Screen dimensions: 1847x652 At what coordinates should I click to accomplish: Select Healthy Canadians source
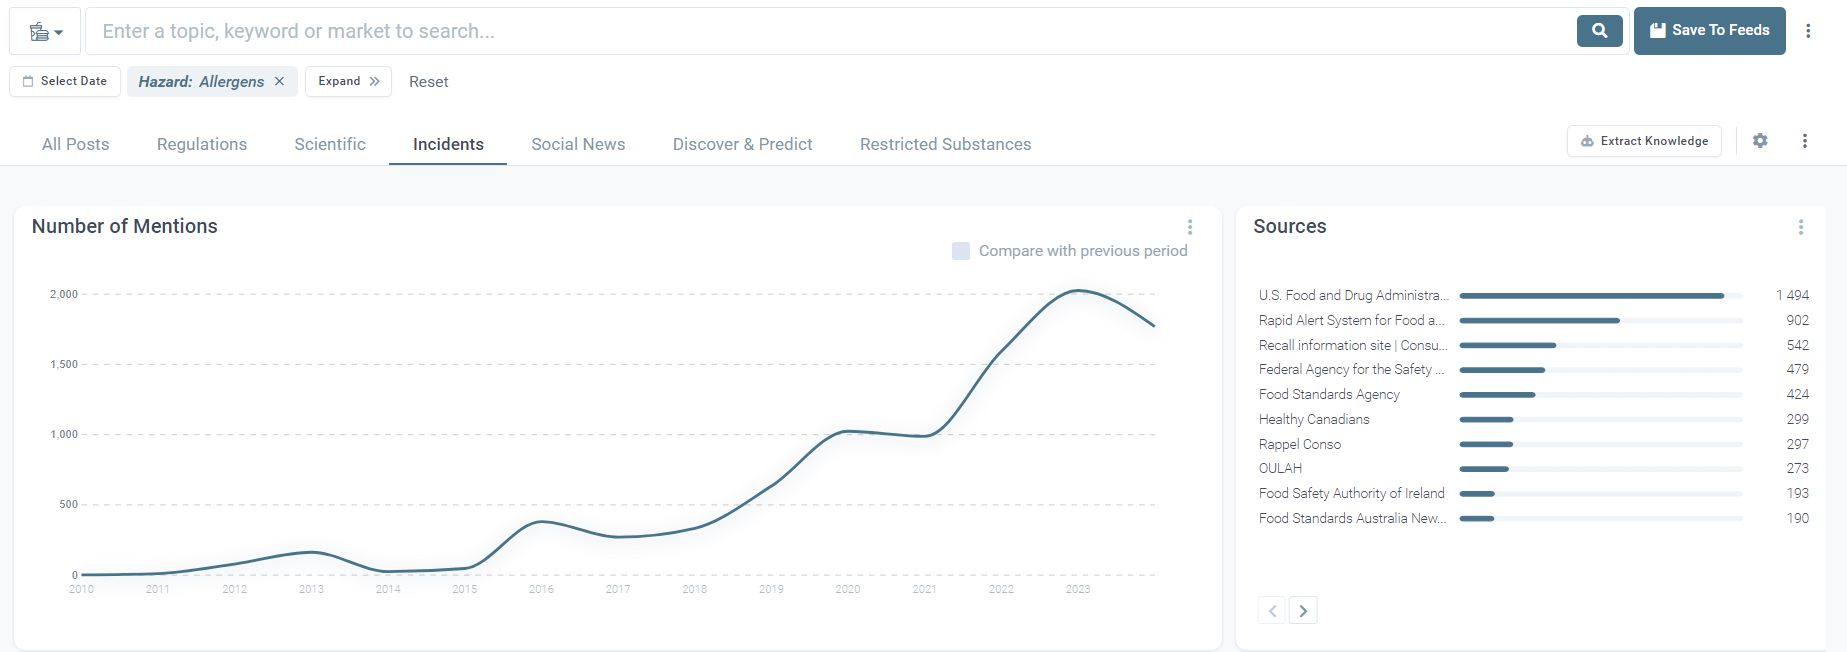1314,419
